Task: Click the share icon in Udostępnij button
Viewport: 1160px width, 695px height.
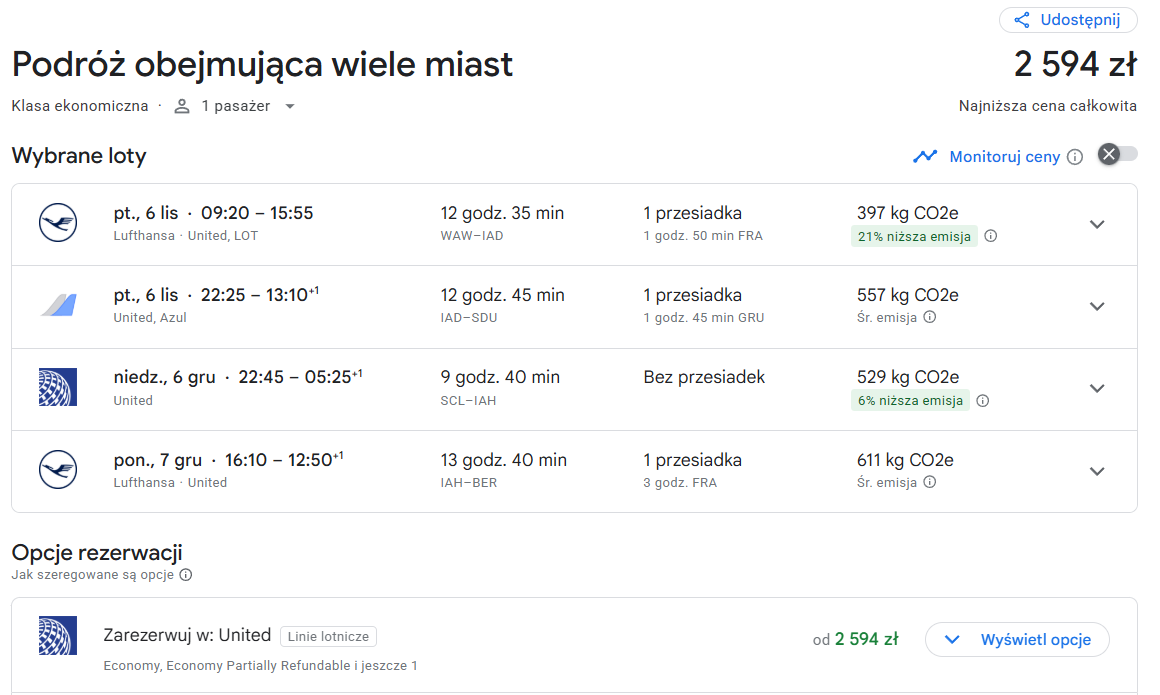Action: pyautogui.click(x=1022, y=20)
